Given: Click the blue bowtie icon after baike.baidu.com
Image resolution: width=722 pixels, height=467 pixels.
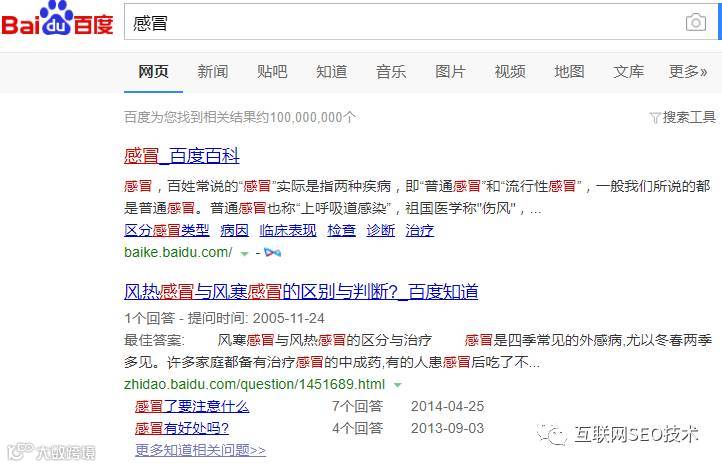Looking at the screenshot, I should (x=273, y=252).
